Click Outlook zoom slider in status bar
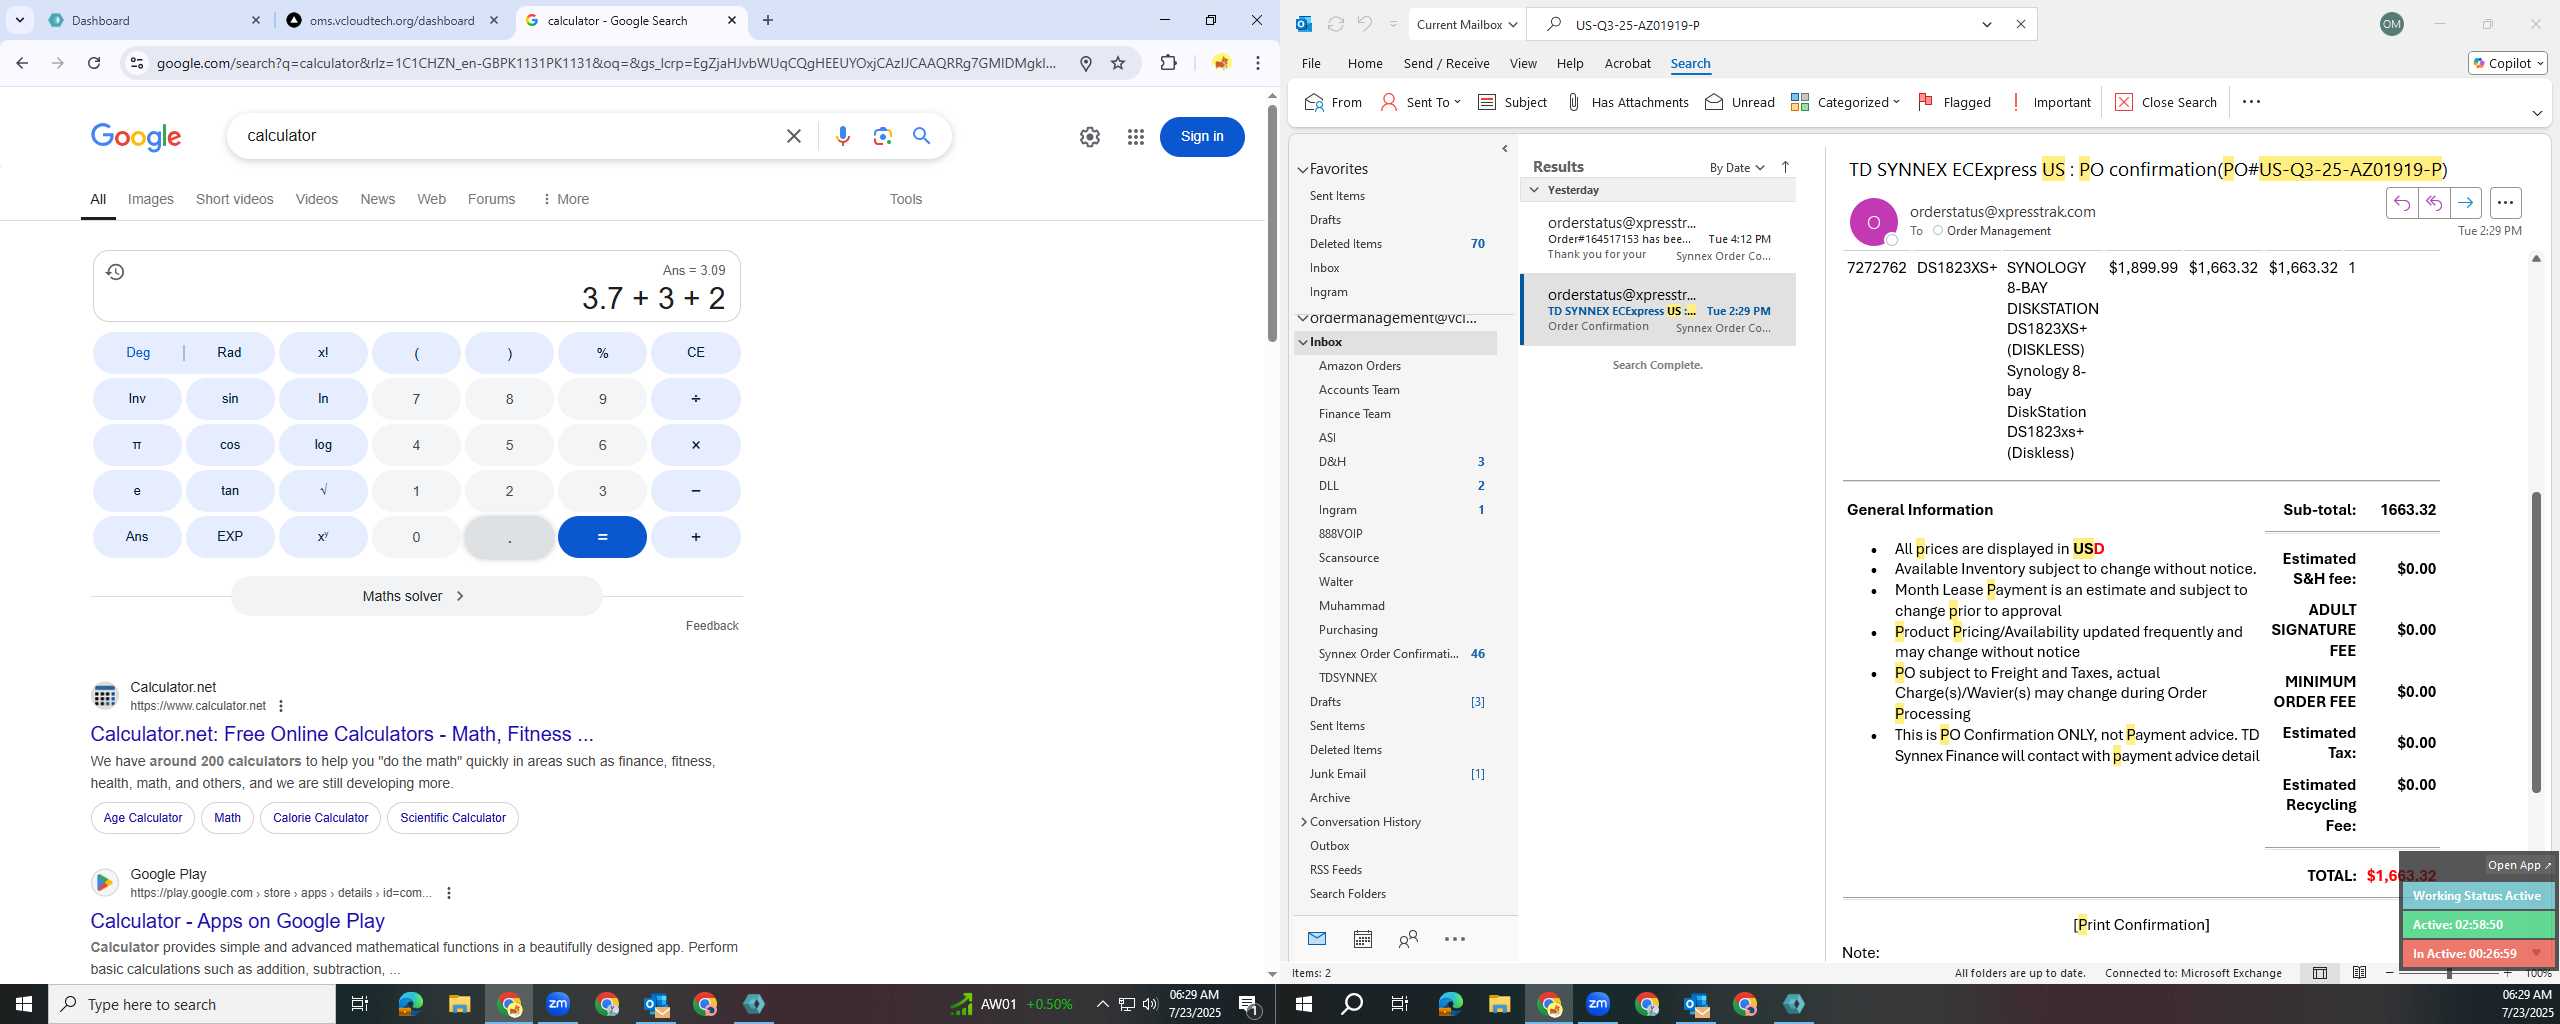 [2449, 973]
